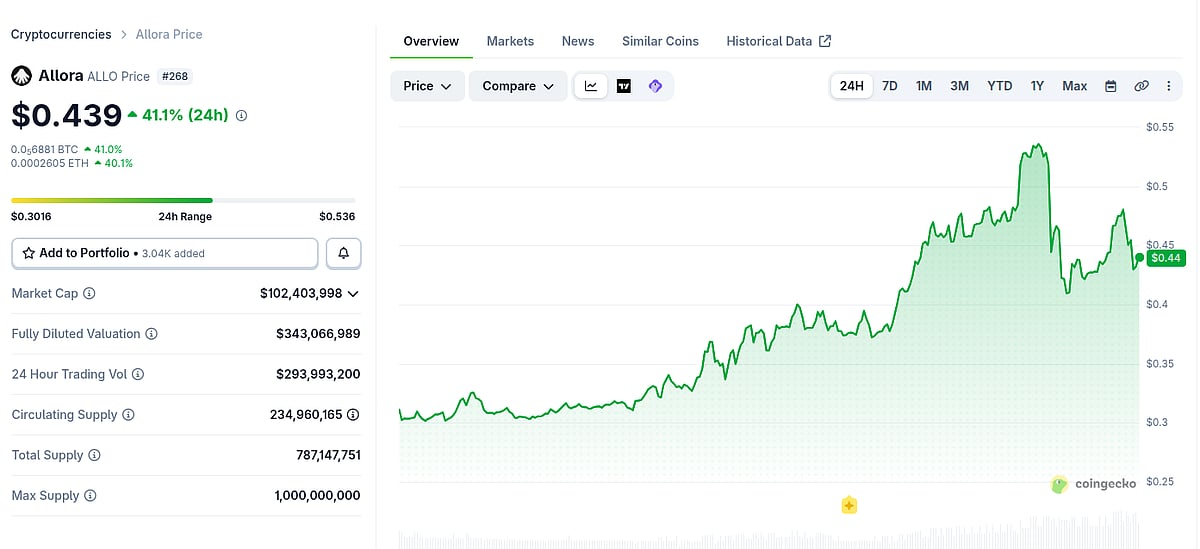Click the yellow event marker on chart
1200x549 pixels.
(849, 505)
